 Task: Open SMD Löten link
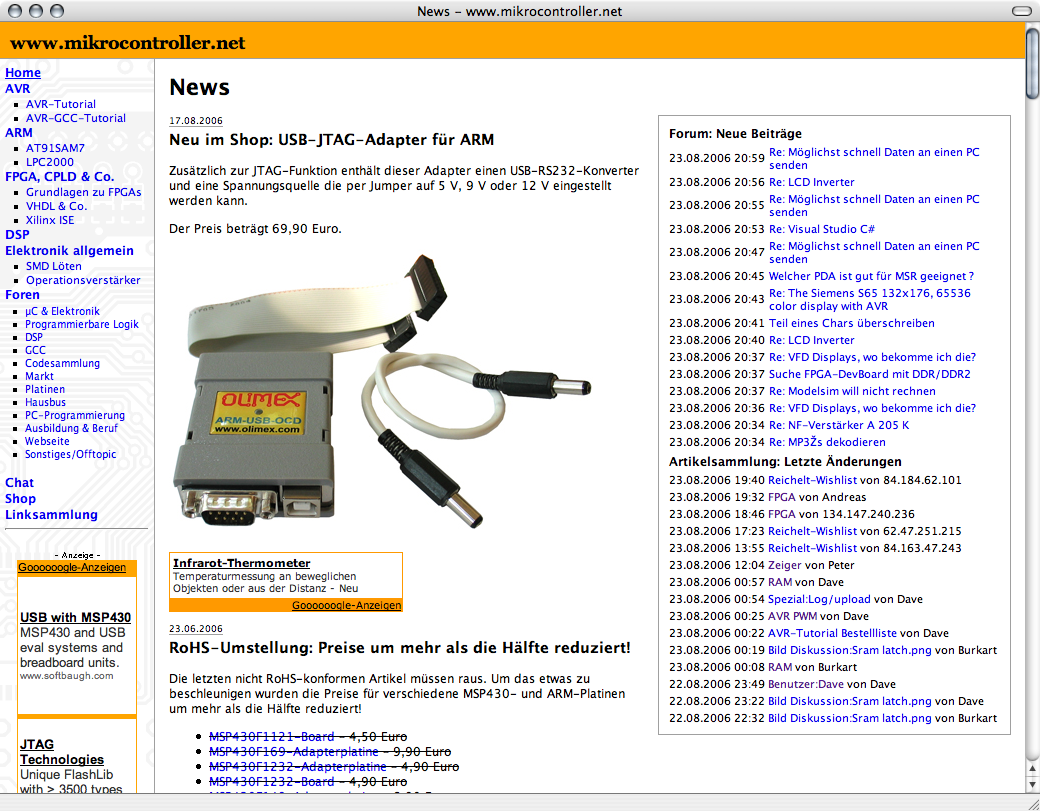click(54, 266)
